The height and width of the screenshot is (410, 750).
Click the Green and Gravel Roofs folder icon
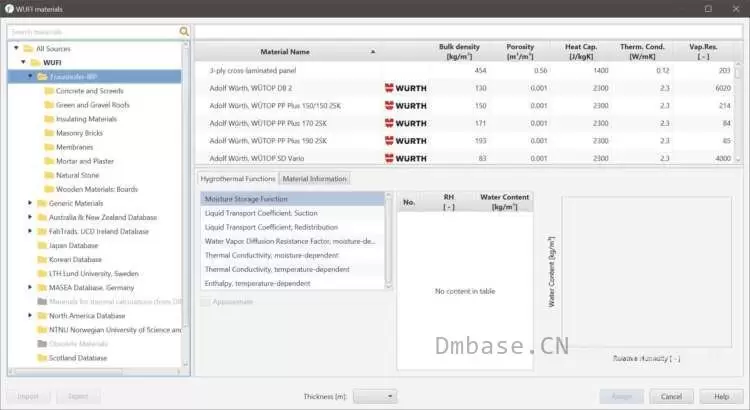click(x=49, y=105)
